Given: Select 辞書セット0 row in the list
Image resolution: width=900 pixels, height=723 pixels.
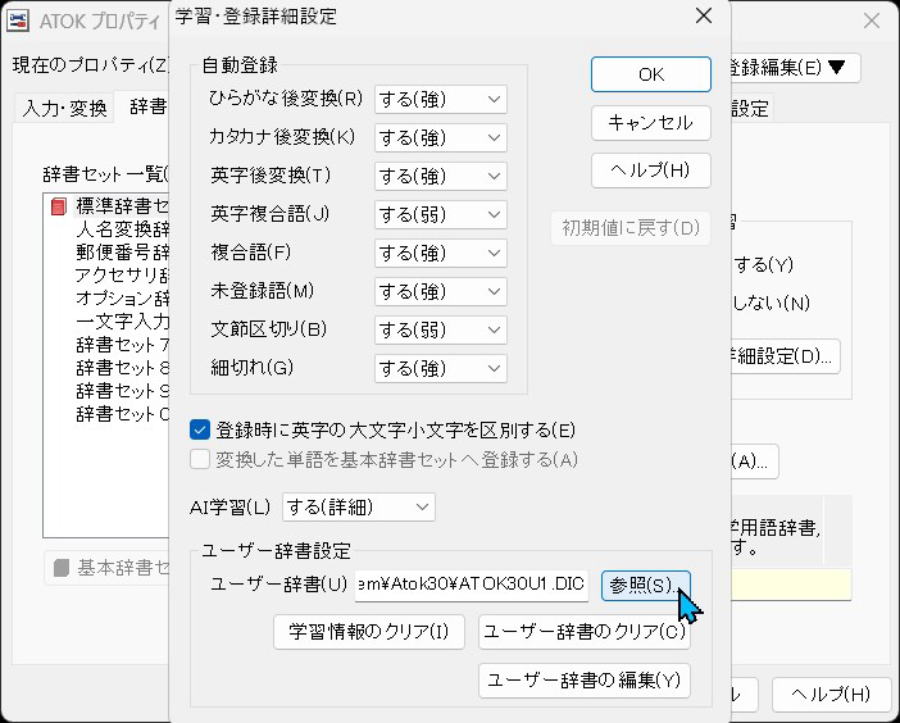Looking at the screenshot, I should point(122,414).
